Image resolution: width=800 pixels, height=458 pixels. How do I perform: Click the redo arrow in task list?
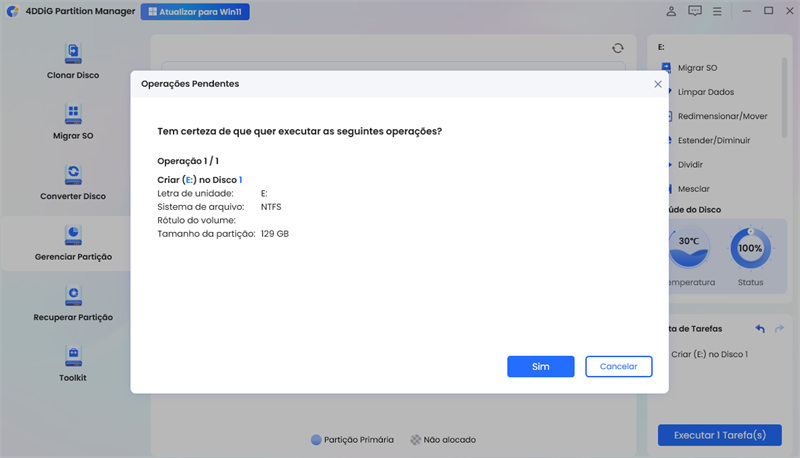780,328
